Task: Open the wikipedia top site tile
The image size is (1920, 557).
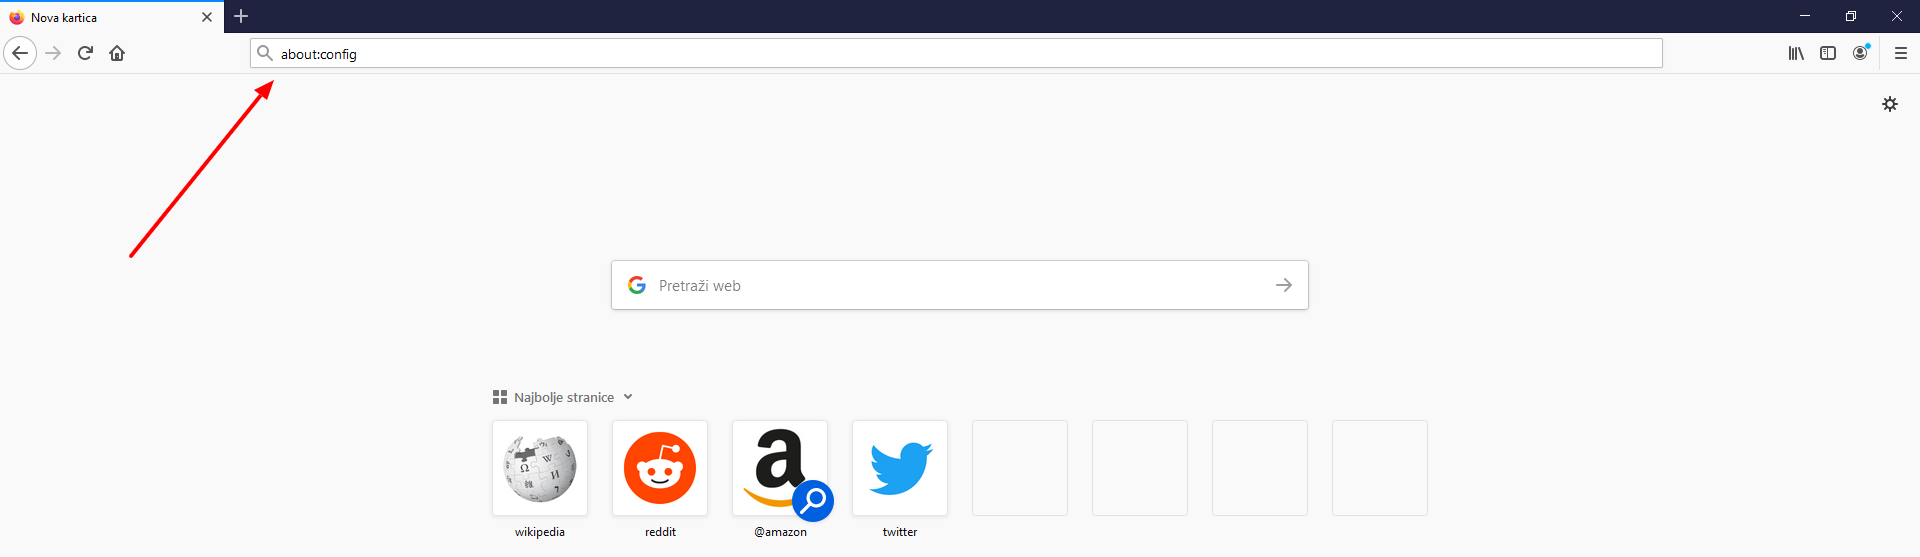Action: (x=540, y=468)
